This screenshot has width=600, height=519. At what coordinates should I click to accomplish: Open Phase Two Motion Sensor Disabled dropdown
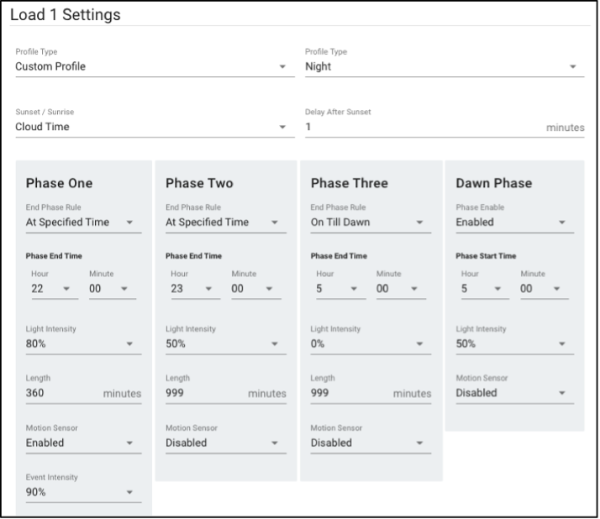(x=226, y=443)
